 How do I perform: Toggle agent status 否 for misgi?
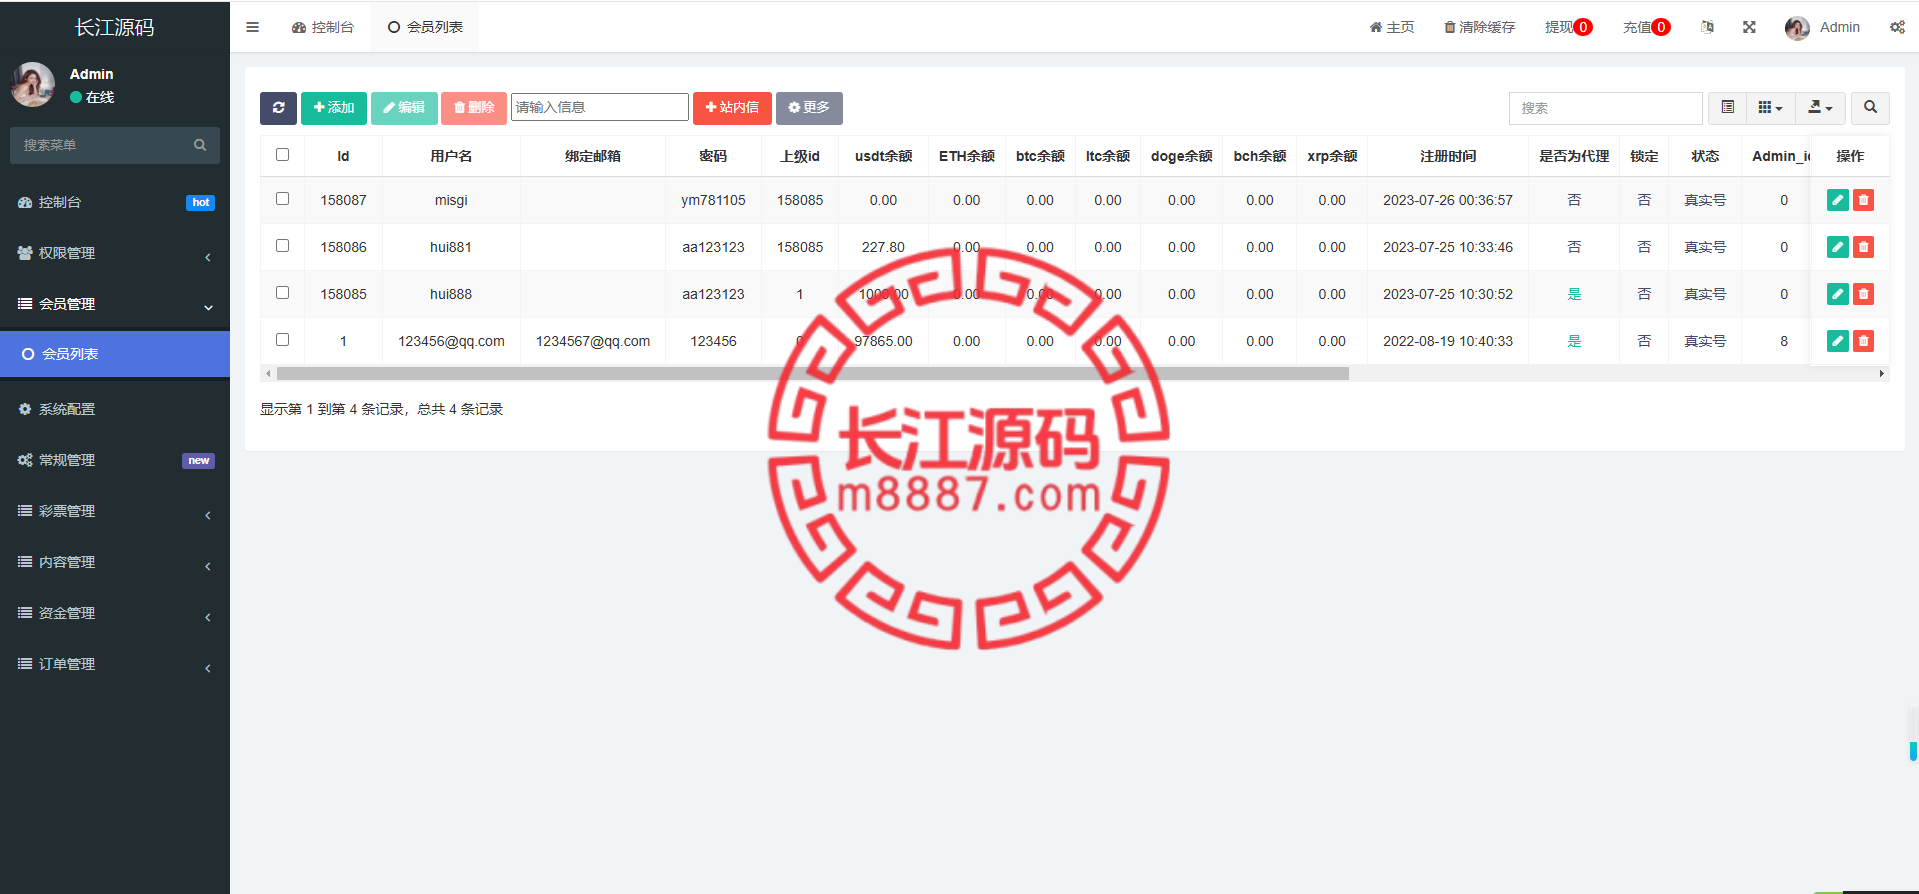coord(1574,200)
